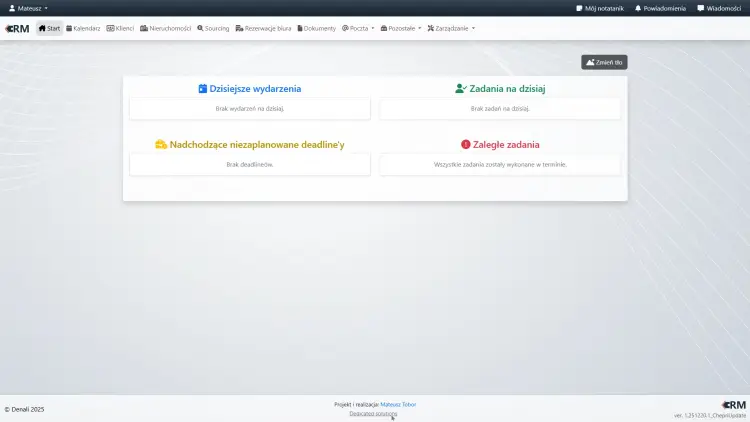Go to the Klienci section

pyautogui.click(x=120, y=28)
